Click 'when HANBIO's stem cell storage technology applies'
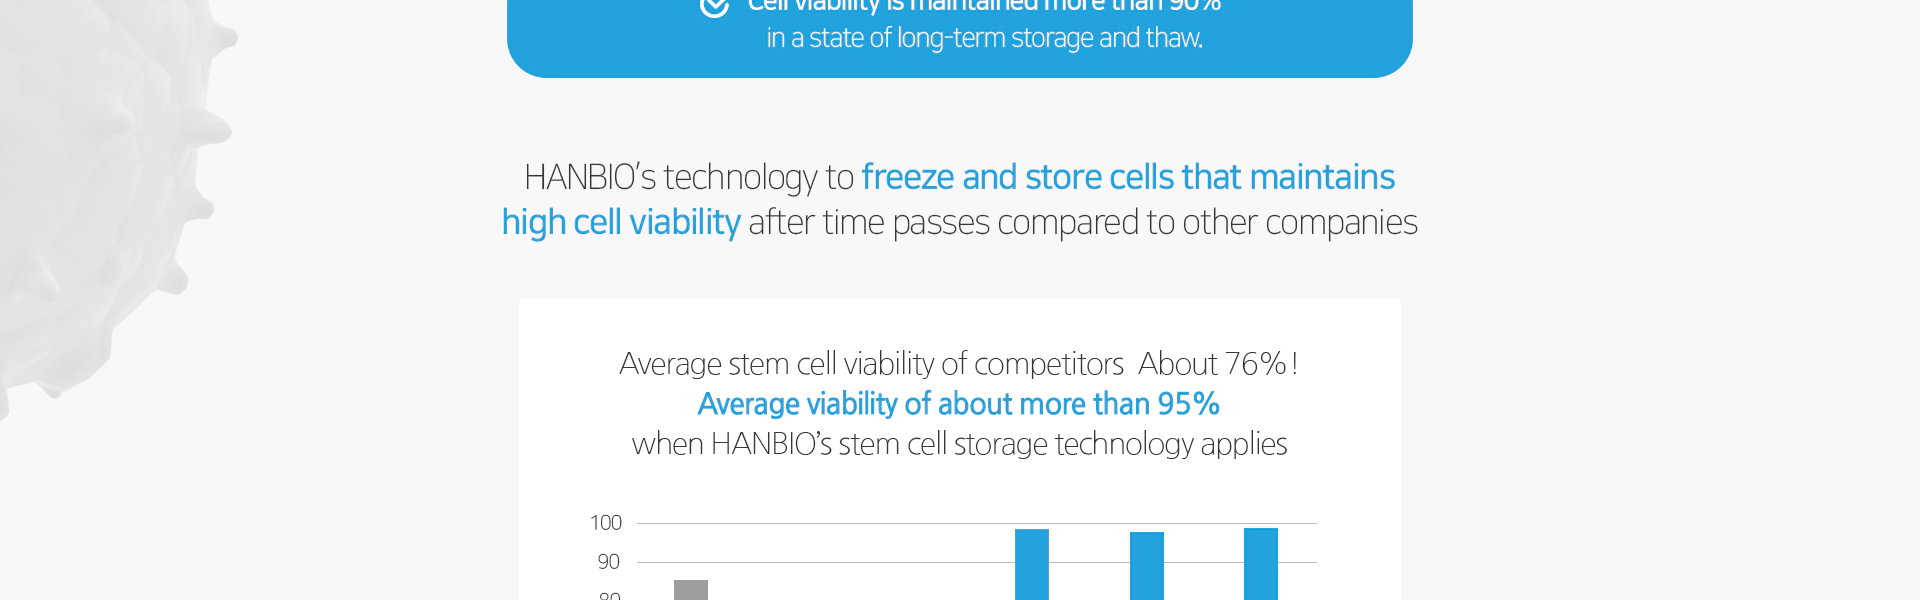Viewport: 1920px width, 600px height. (x=959, y=444)
